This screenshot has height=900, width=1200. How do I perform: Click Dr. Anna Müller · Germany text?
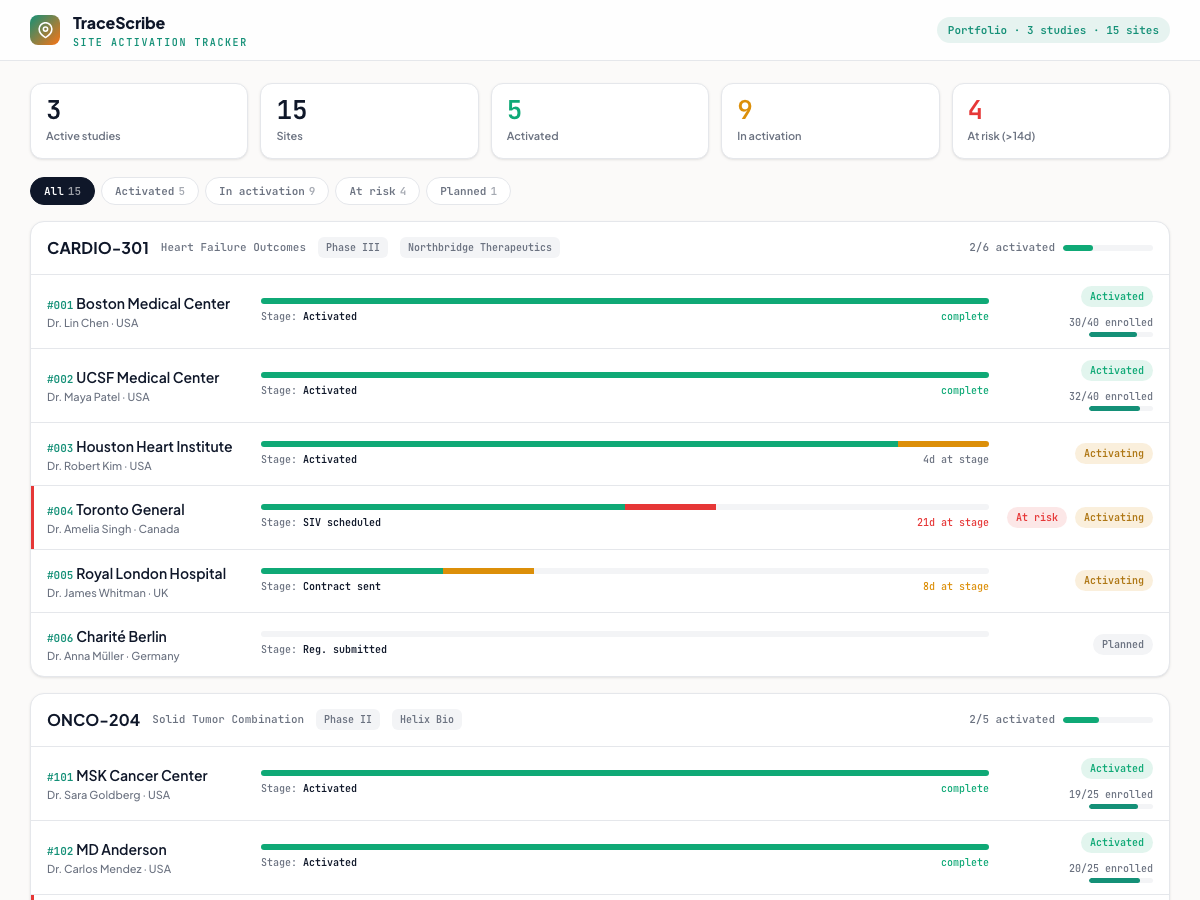point(113,656)
